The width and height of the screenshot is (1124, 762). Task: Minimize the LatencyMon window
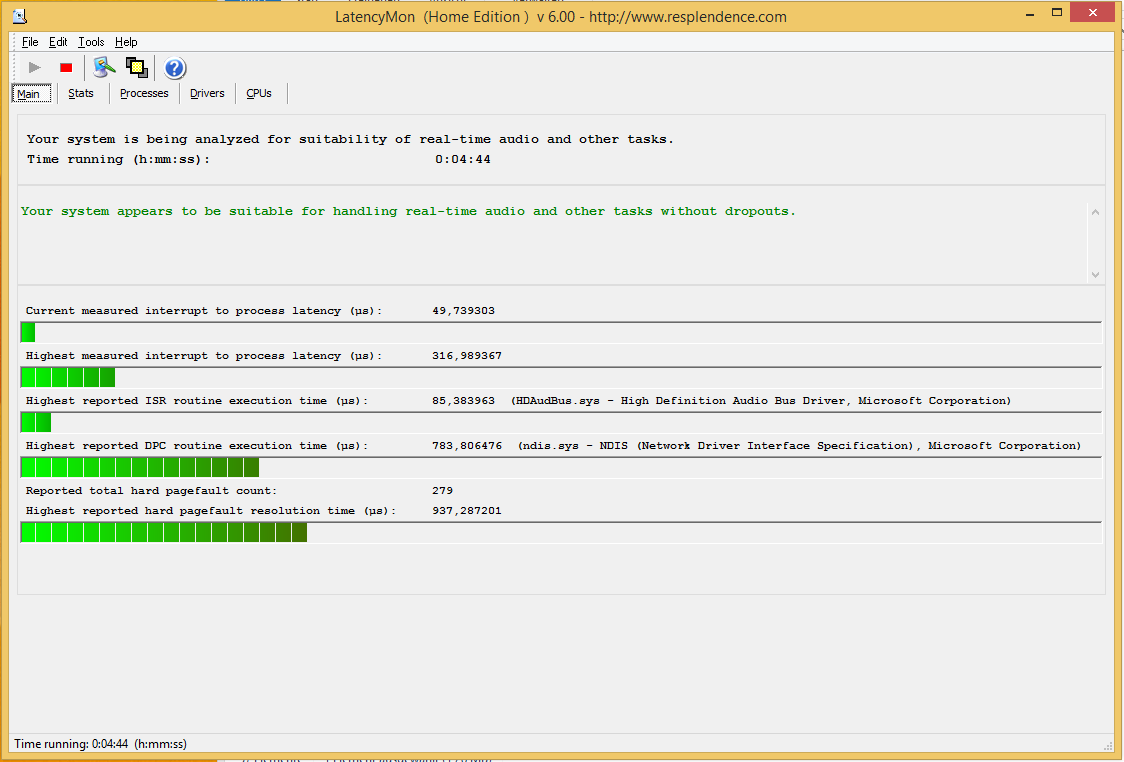click(x=1030, y=14)
